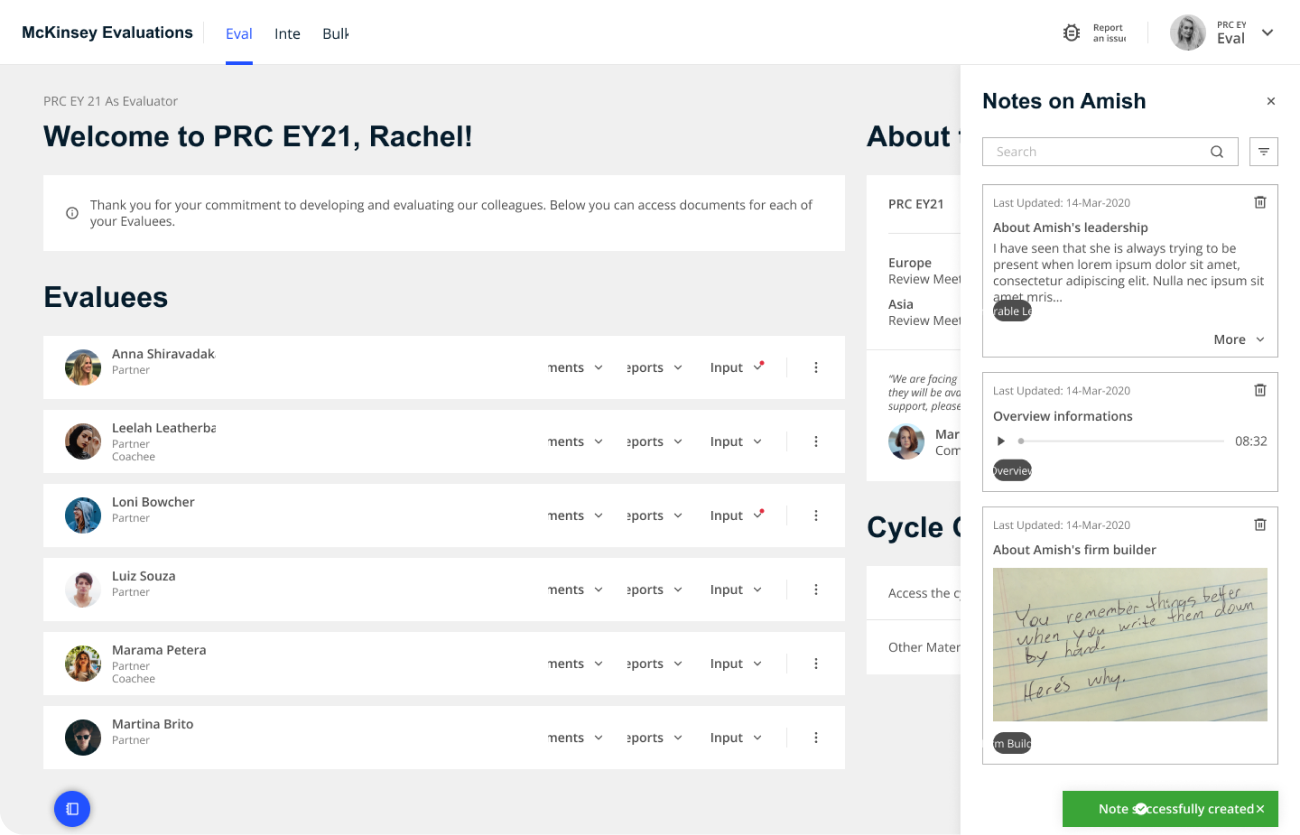
Task: Click Marama Petera's avatar photo
Action: click(83, 664)
